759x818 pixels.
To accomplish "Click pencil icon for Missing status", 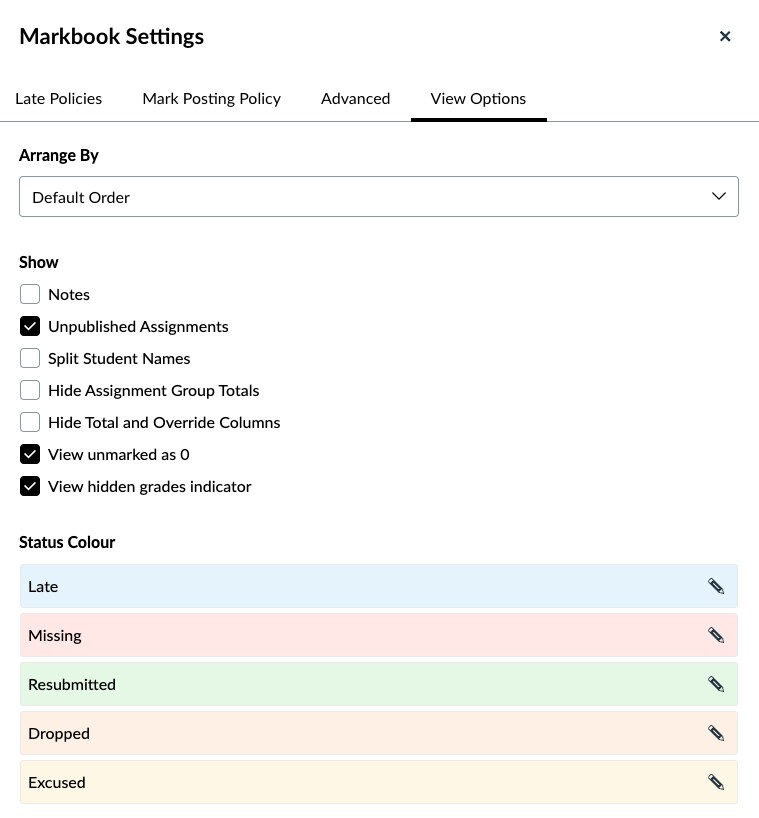I will [716, 635].
